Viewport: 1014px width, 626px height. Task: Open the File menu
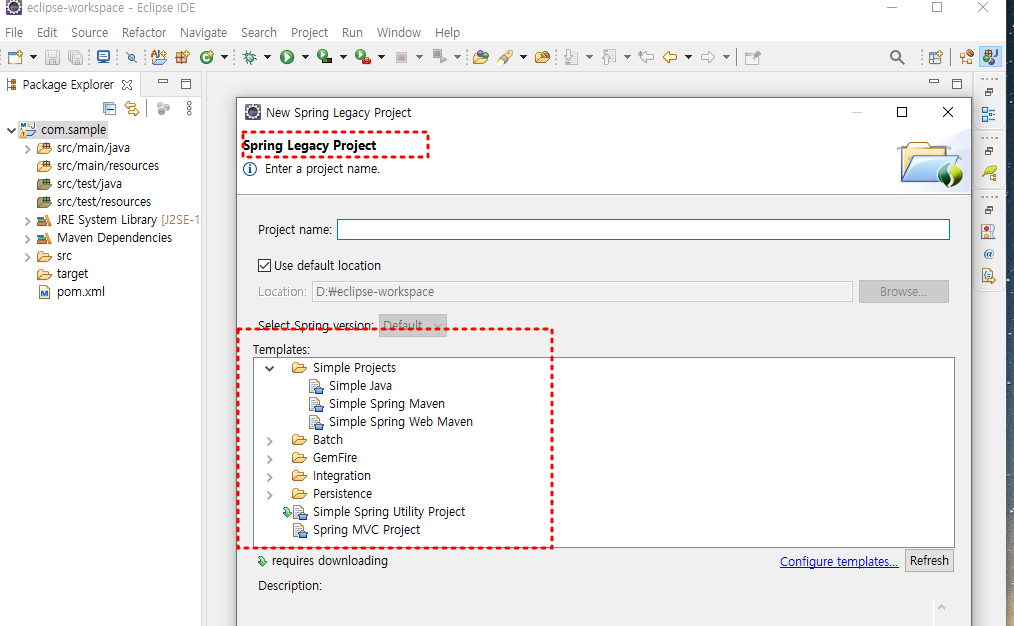pos(14,32)
